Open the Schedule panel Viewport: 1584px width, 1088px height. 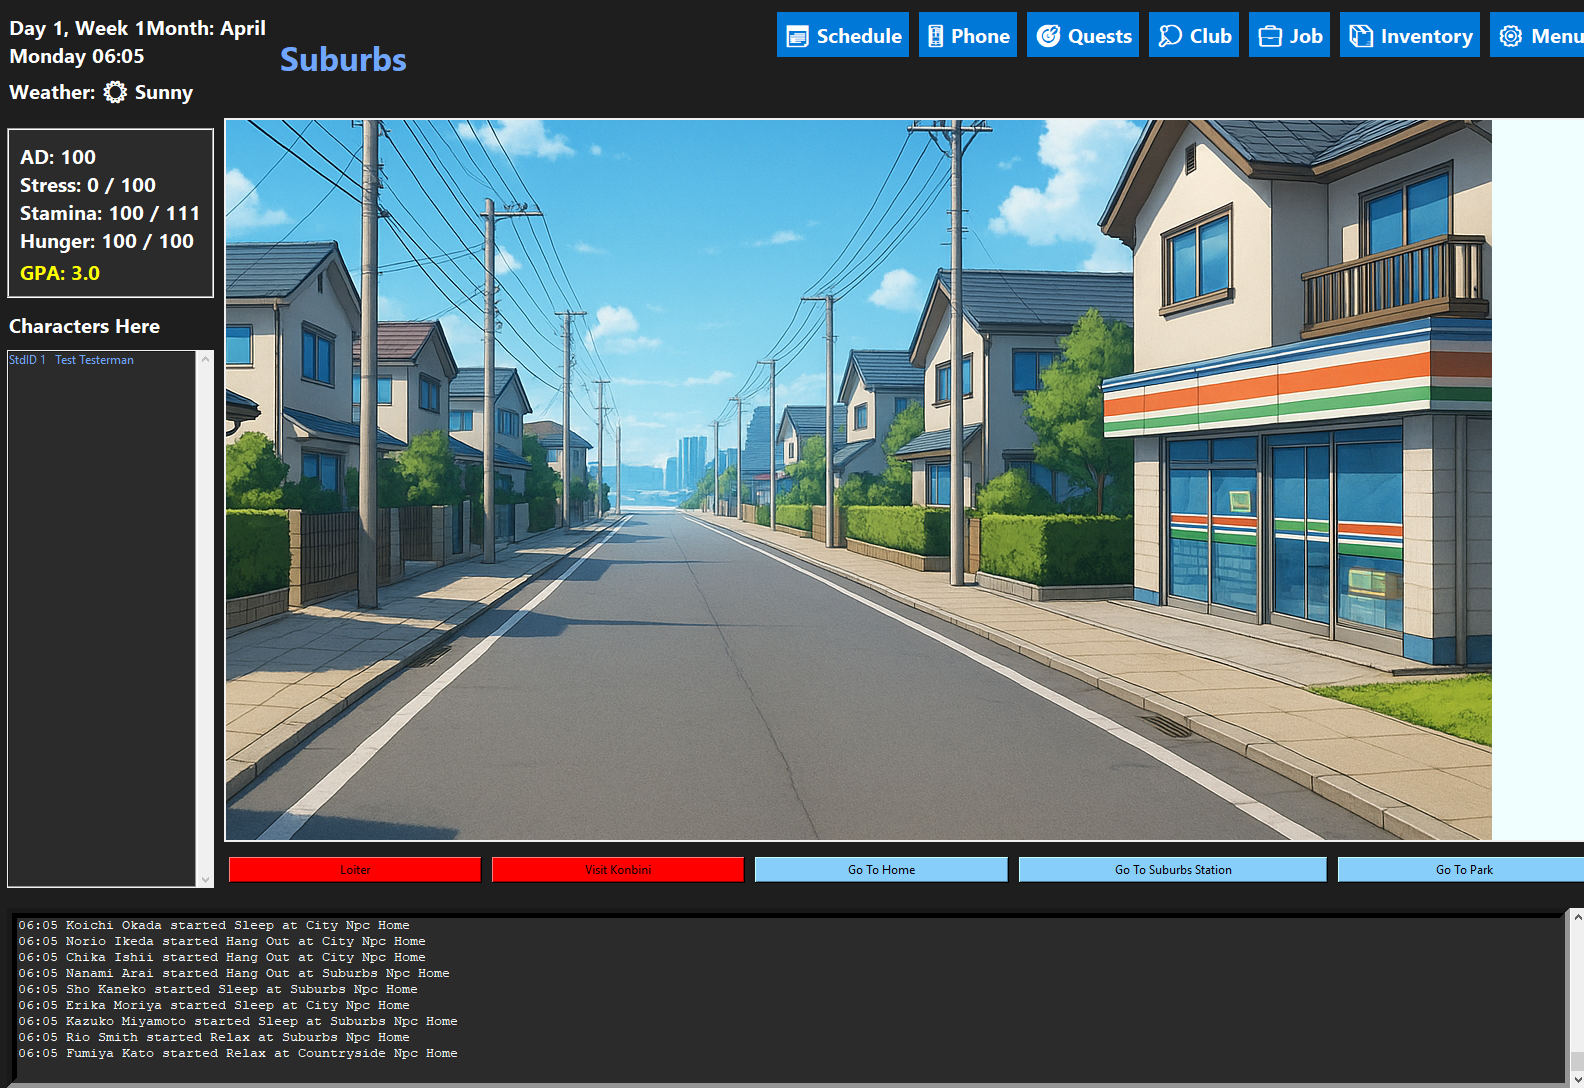[x=843, y=35]
